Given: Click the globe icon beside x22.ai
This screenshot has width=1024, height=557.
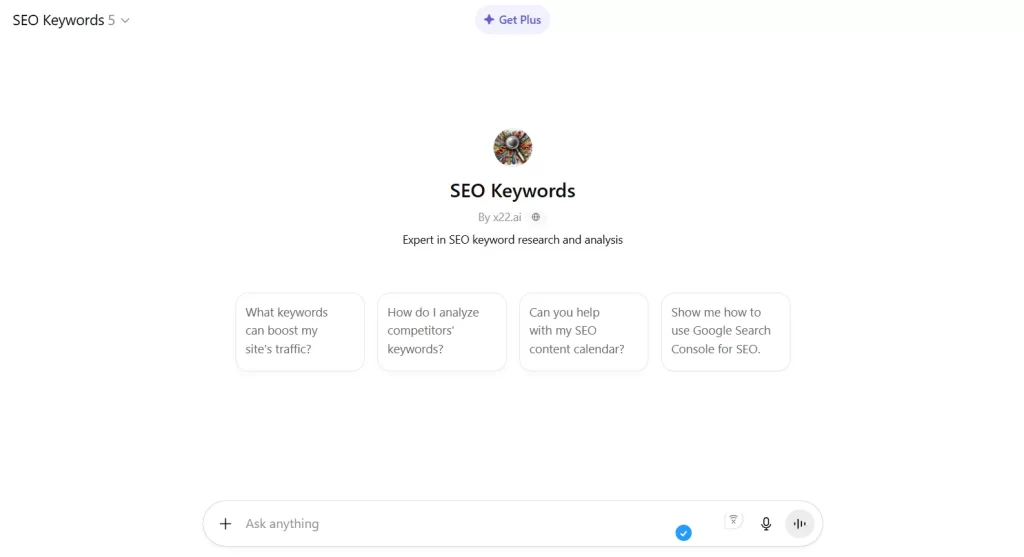Looking at the screenshot, I should pos(536,217).
